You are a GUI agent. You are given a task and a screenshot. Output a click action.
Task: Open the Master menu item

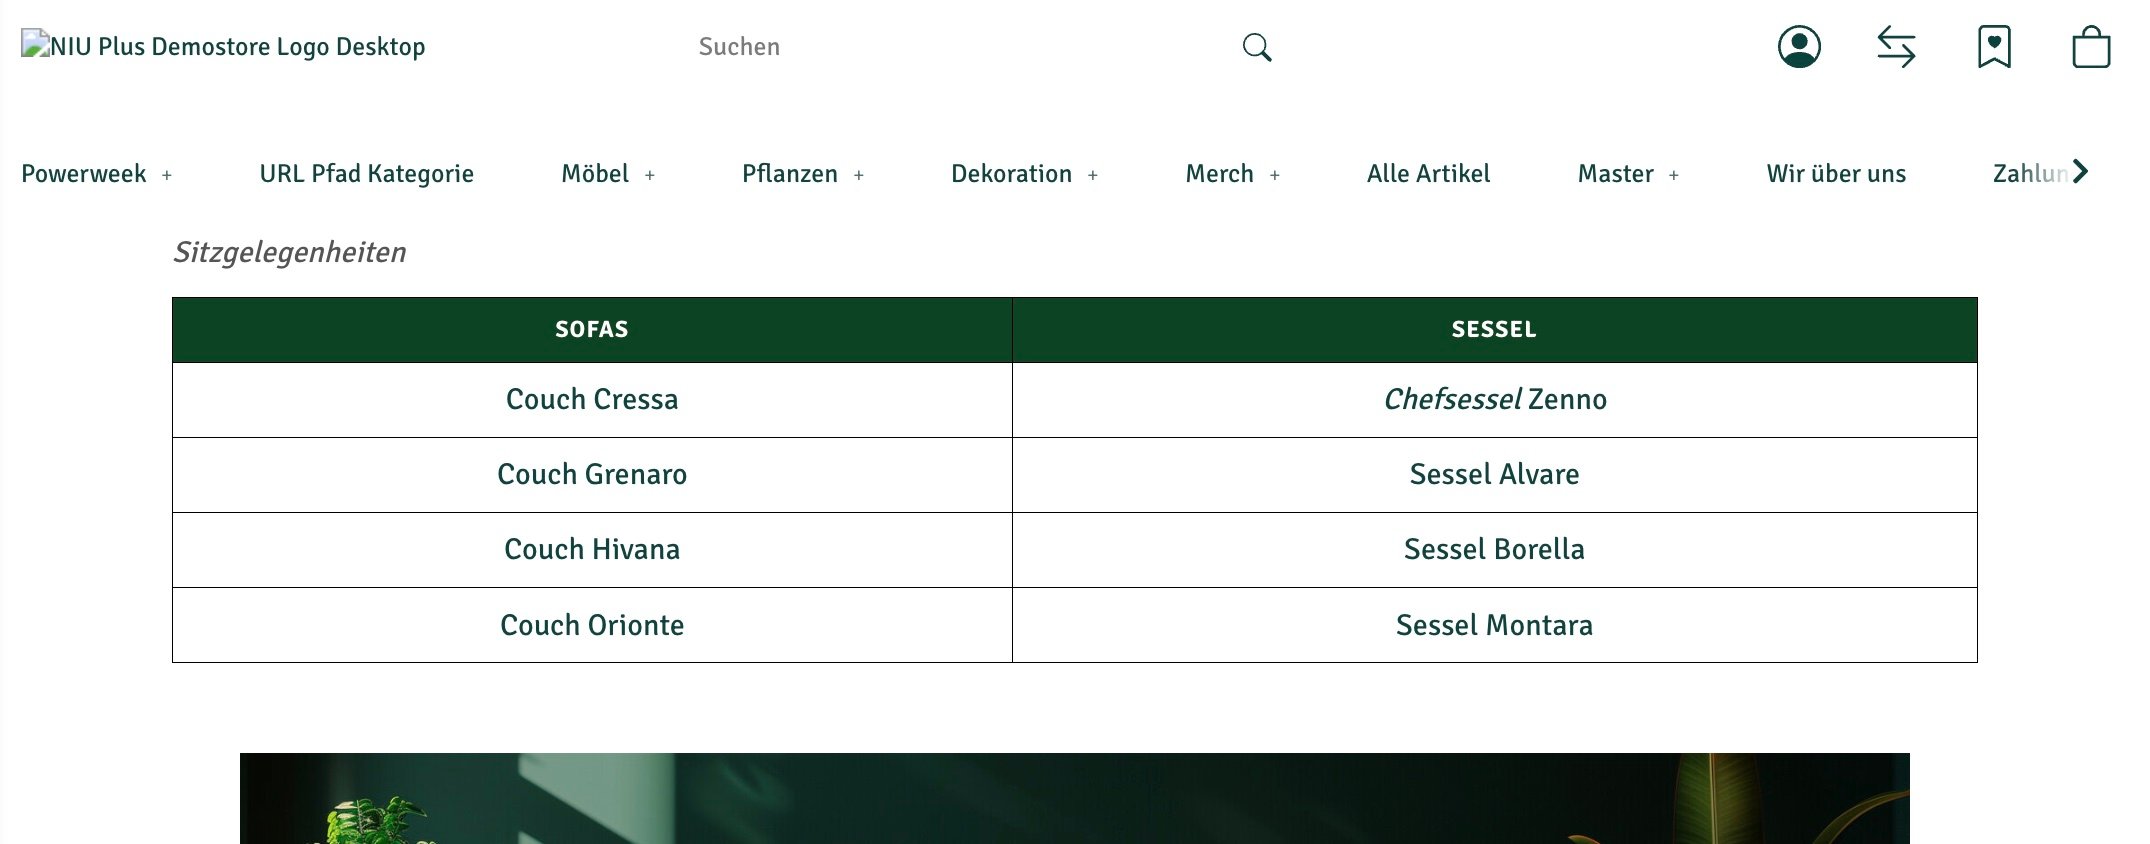tap(1615, 174)
